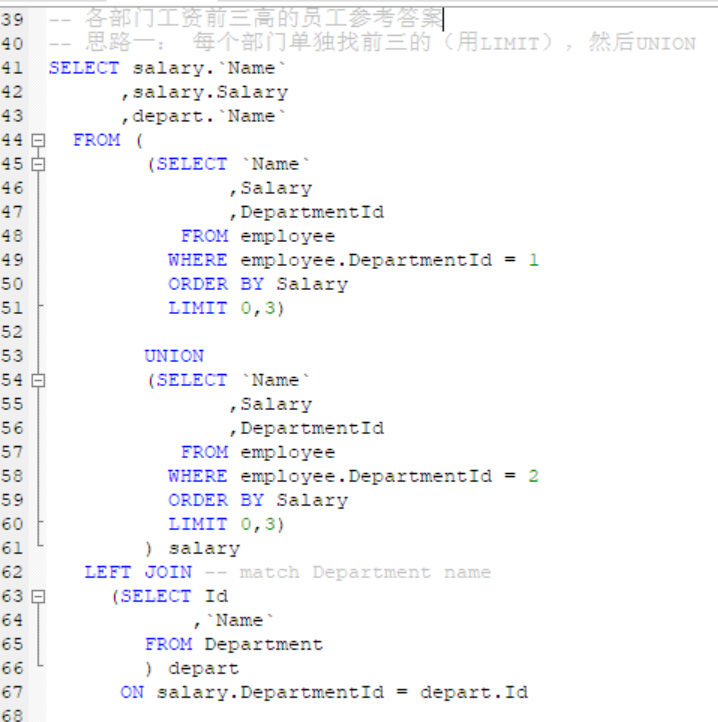Viewport: 718px width, 722px height.
Task: Click 'LIMIT 0,3)' on line 51
Action: [x=227, y=308]
